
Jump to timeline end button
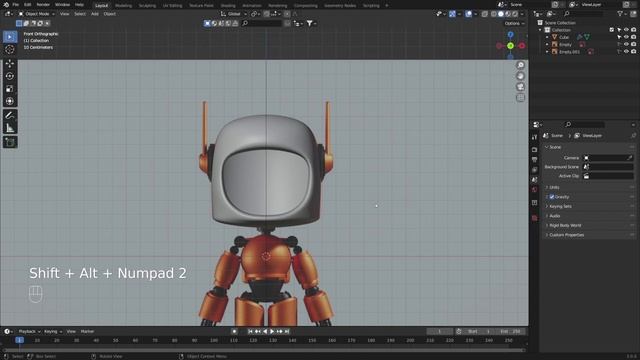287,331
